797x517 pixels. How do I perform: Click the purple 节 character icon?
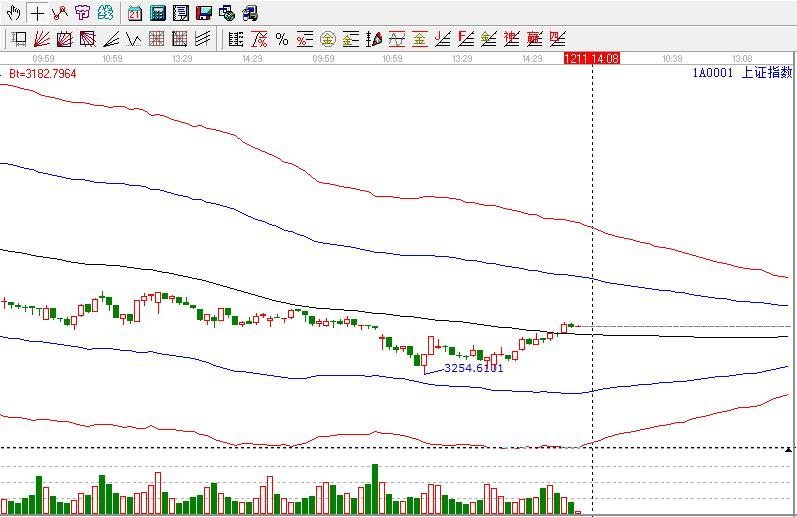click(x=82, y=13)
